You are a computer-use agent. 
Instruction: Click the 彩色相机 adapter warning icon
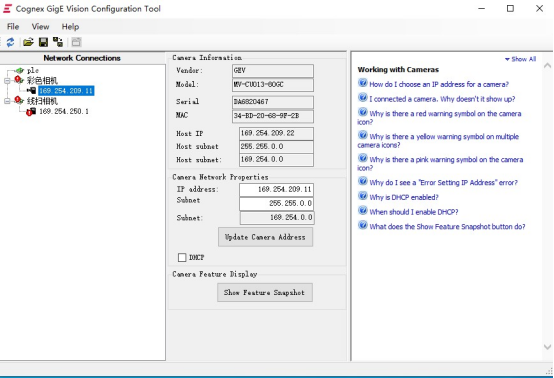pos(19,80)
